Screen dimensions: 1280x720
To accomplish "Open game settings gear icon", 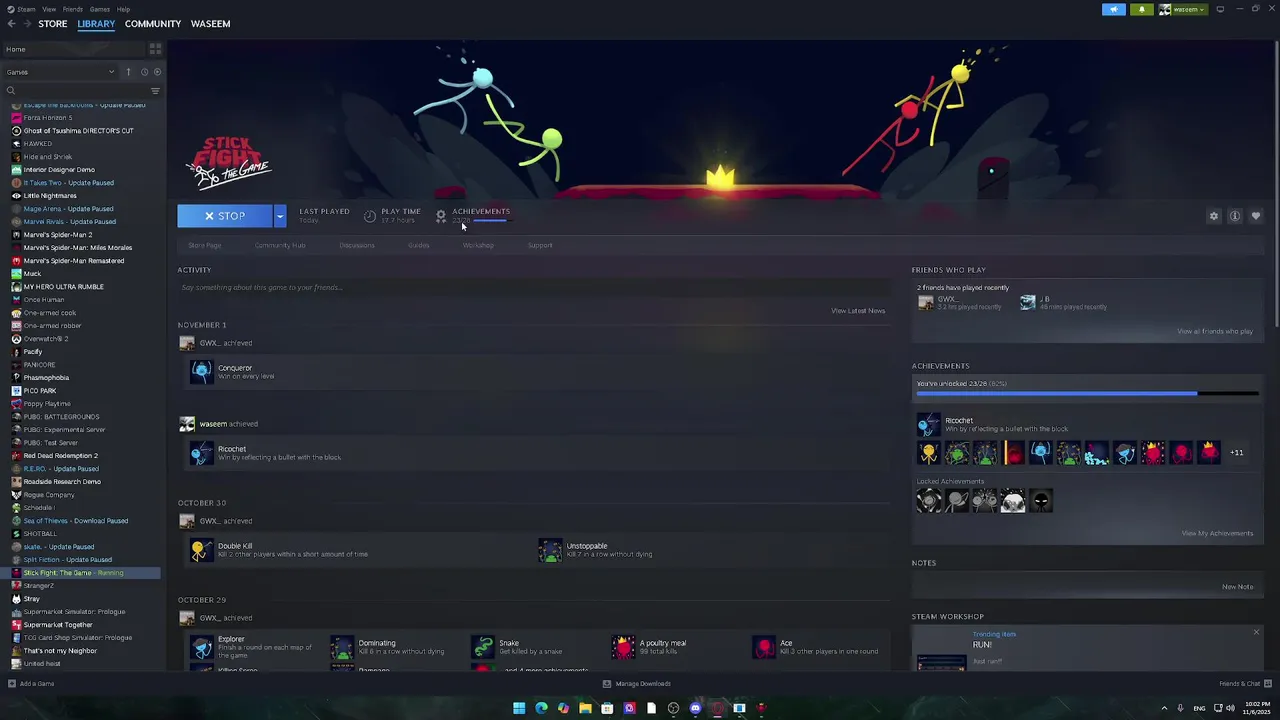I will pos(1214,216).
